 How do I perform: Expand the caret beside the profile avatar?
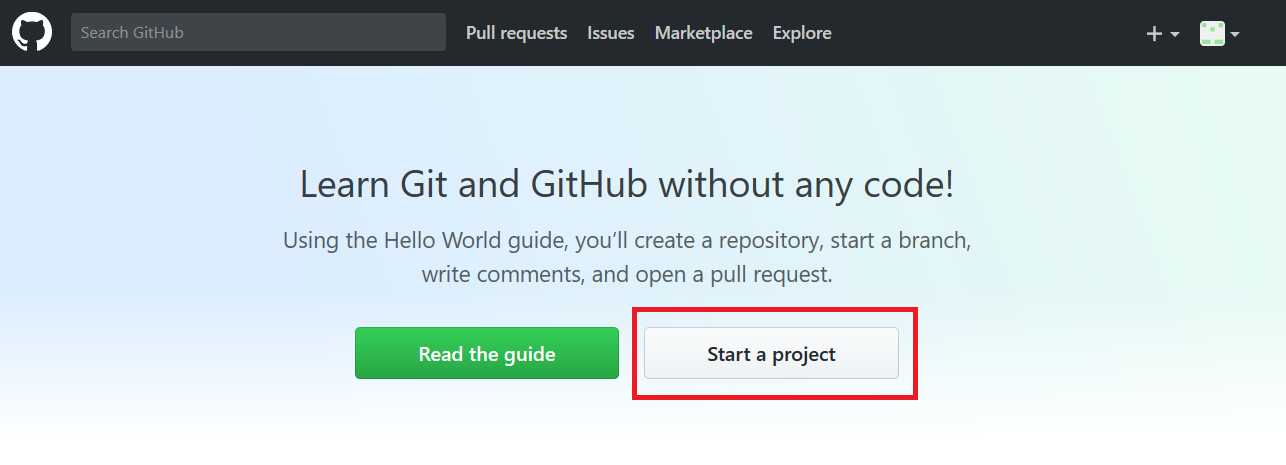tap(1235, 34)
